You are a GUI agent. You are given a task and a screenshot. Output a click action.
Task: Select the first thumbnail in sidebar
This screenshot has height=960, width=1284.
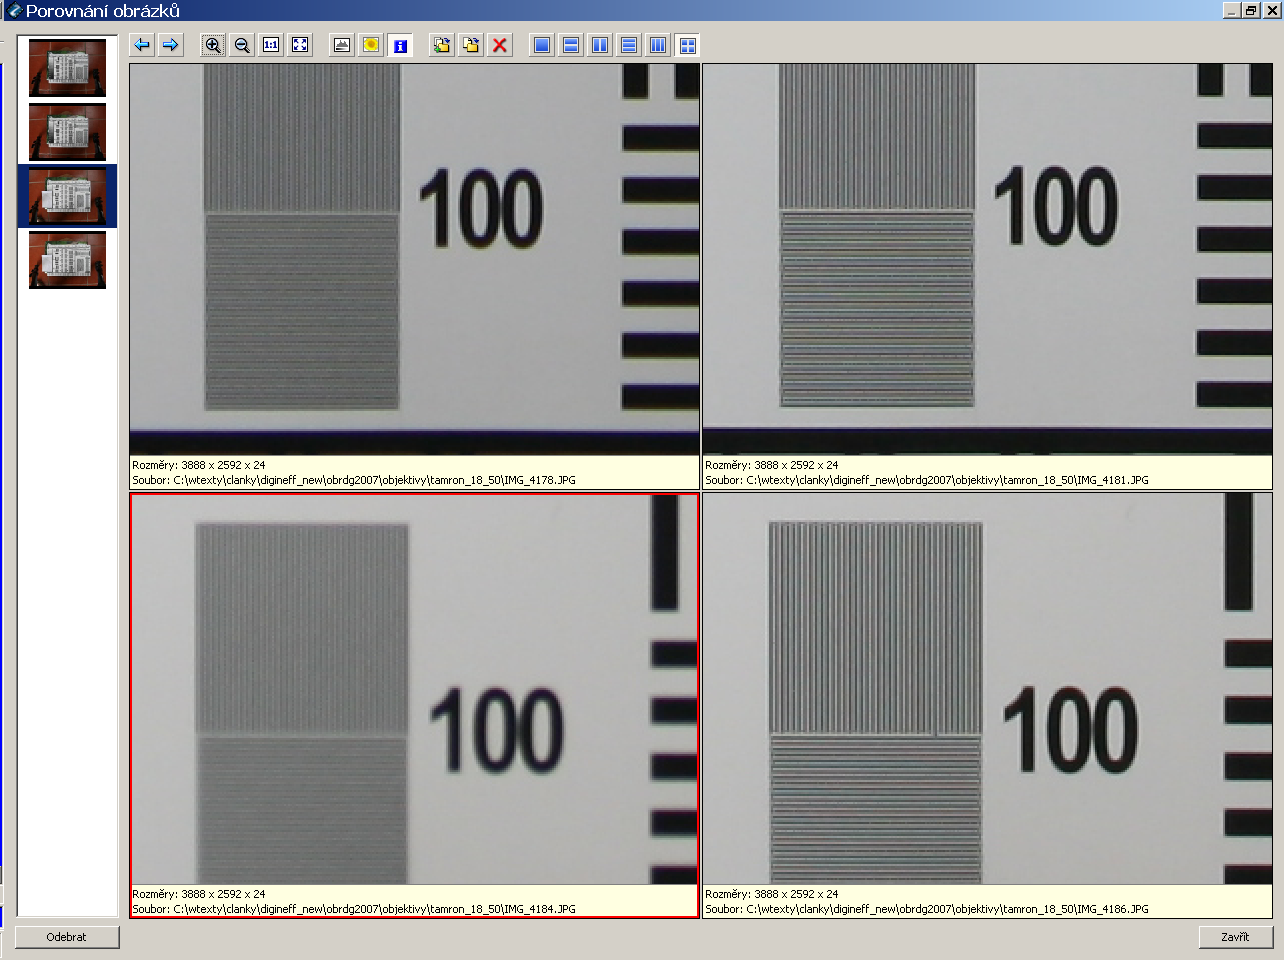pos(67,68)
